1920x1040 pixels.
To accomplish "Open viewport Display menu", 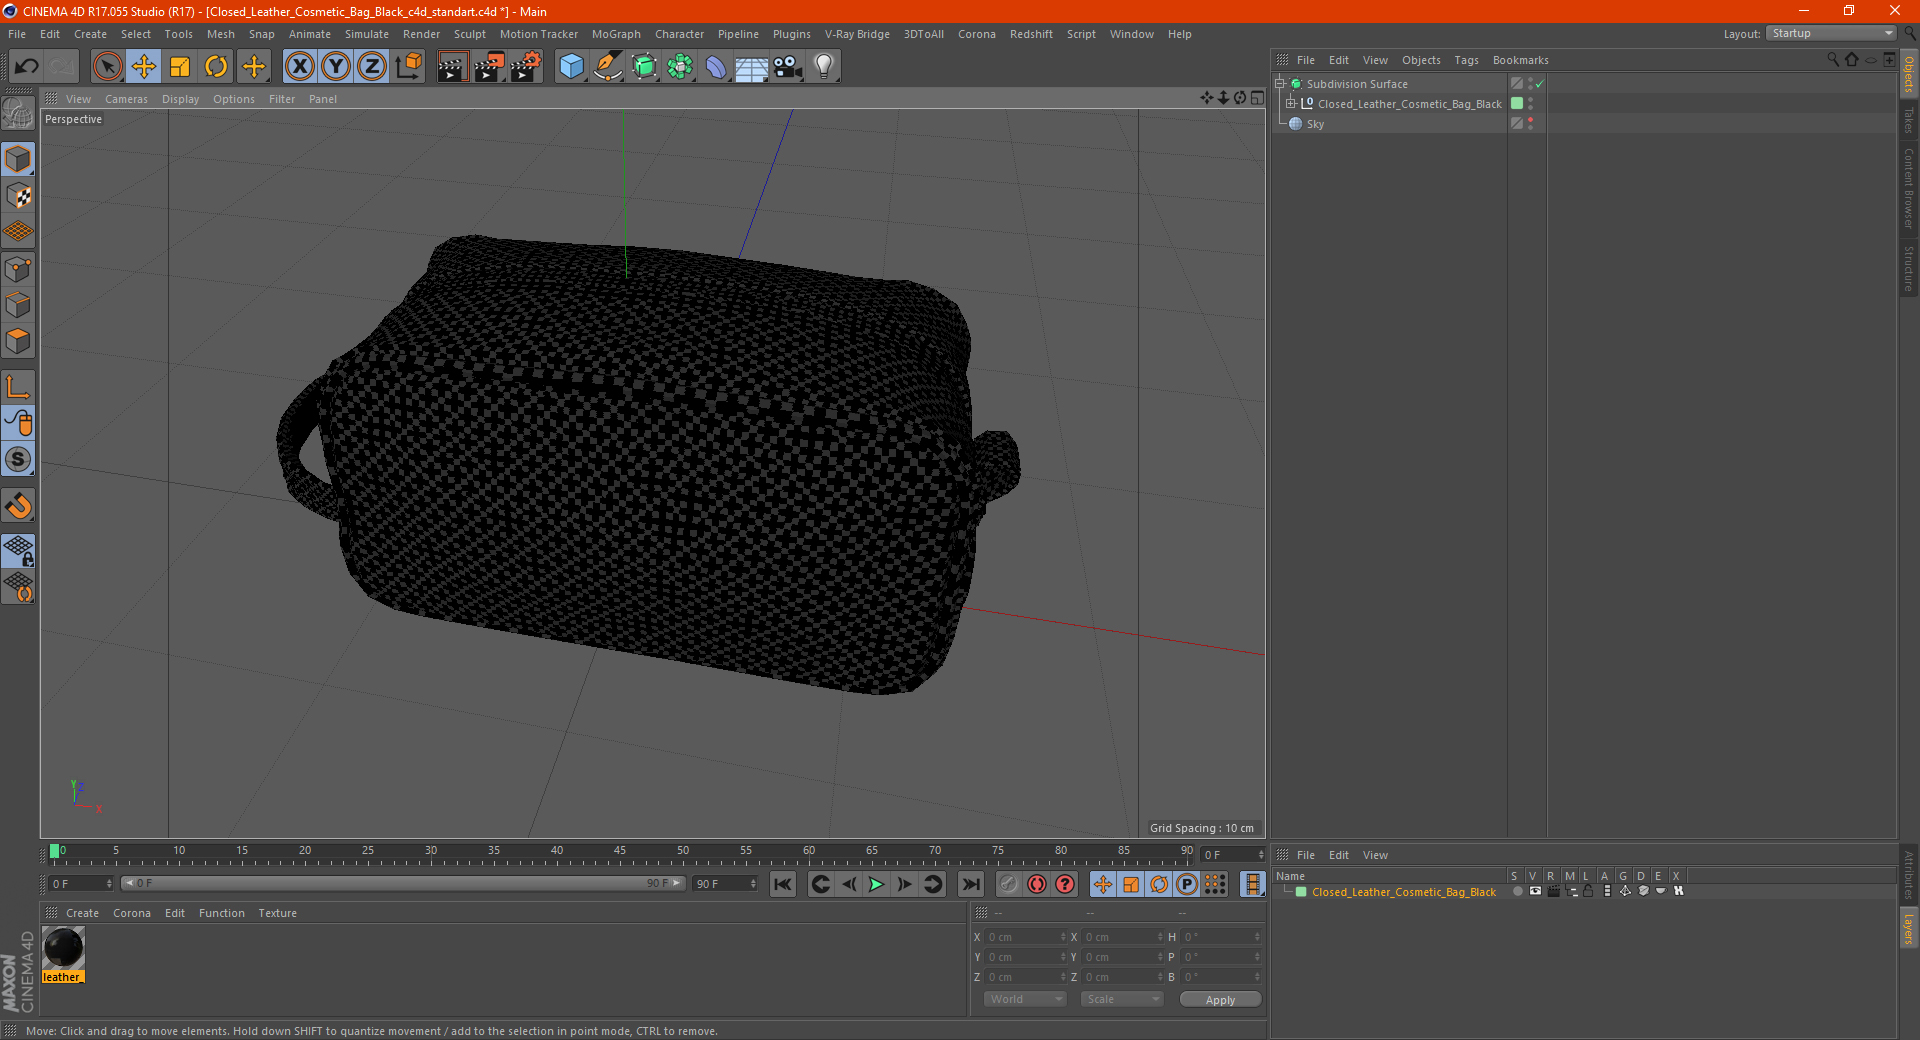I will pyautogui.click(x=180, y=99).
